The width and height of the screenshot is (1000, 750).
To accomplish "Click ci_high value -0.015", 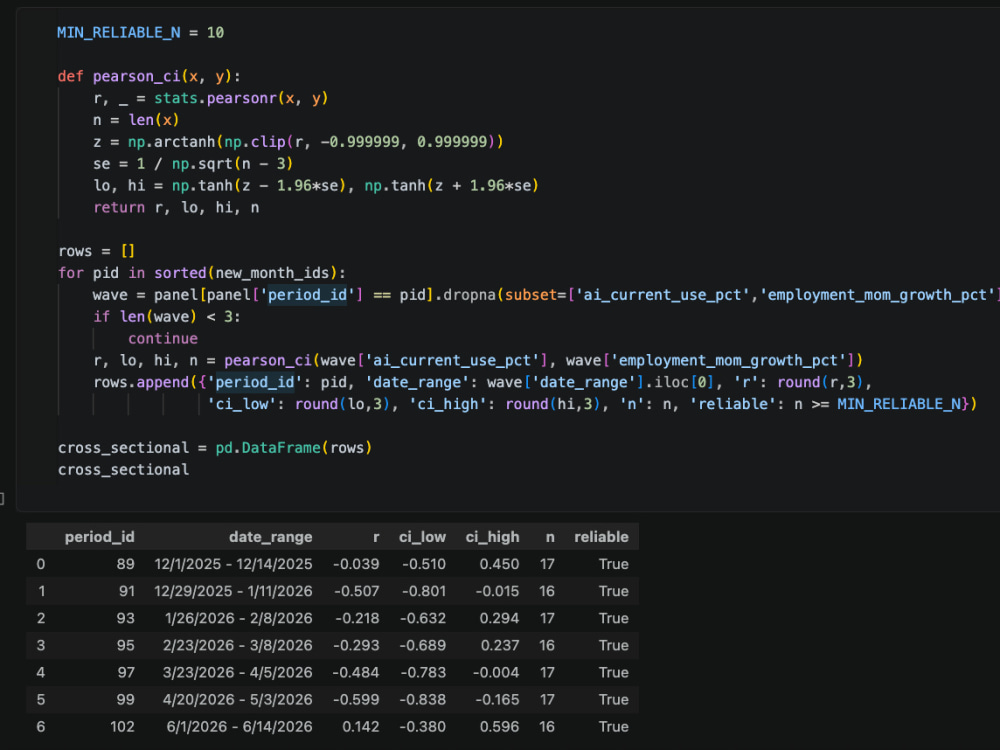I will point(497,591).
